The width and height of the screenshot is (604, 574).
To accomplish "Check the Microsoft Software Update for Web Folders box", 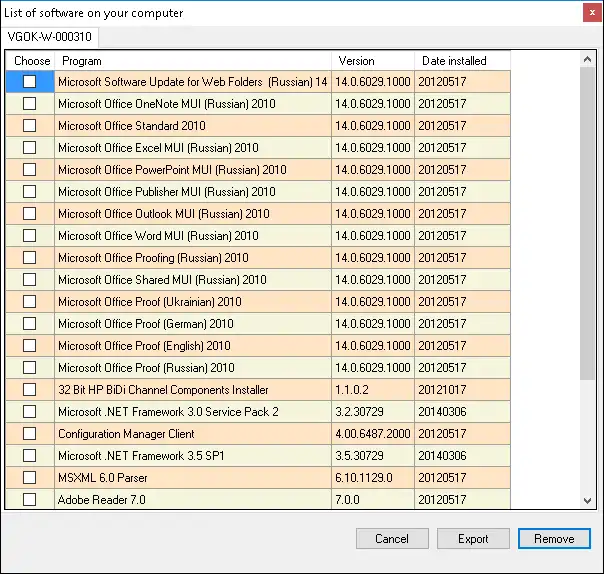I will pyautogui.click(x=30, y=82).
